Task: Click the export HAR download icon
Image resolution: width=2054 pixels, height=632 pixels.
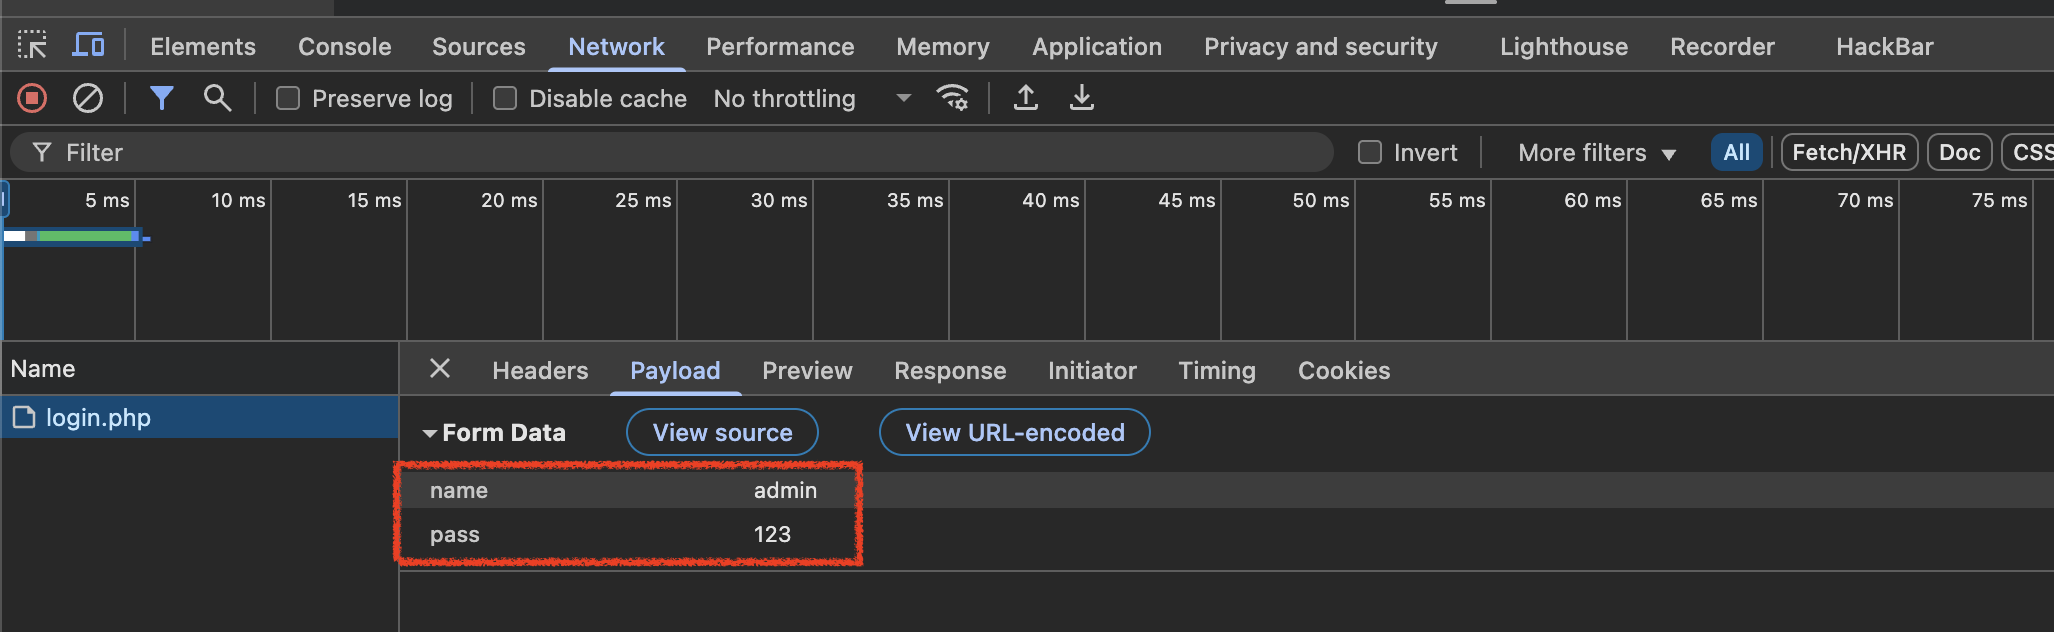Action: click(1082, 98)
